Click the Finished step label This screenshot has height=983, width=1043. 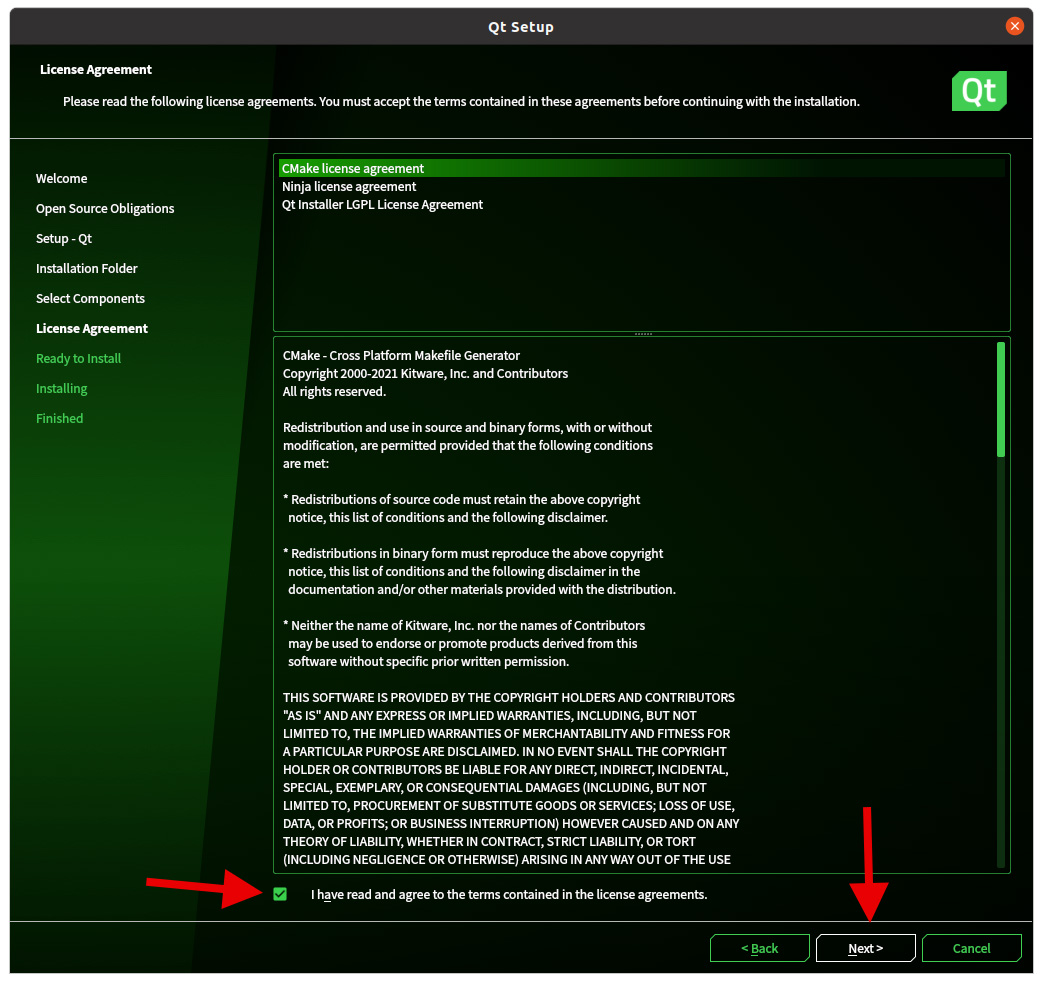(59, 419)
